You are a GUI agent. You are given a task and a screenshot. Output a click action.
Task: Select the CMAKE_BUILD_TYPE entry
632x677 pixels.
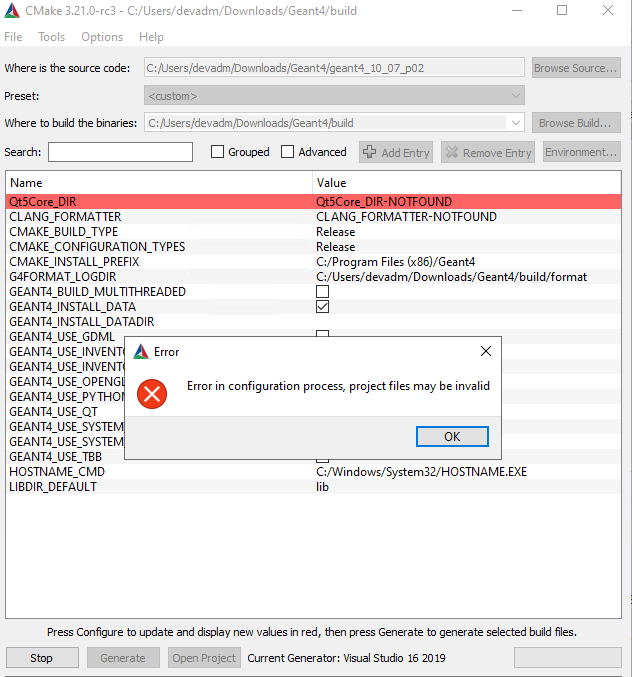[63, 232]
